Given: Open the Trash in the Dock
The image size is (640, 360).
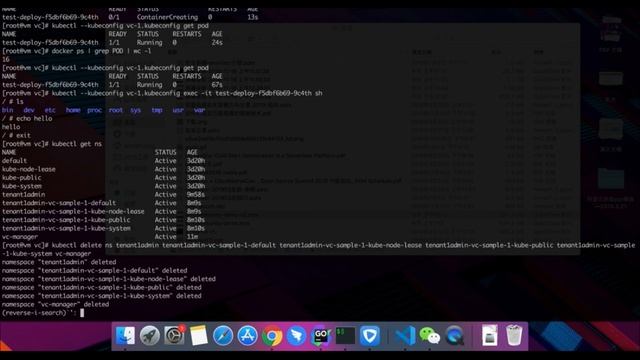Looking at the screenshot, I should point(514,336).
